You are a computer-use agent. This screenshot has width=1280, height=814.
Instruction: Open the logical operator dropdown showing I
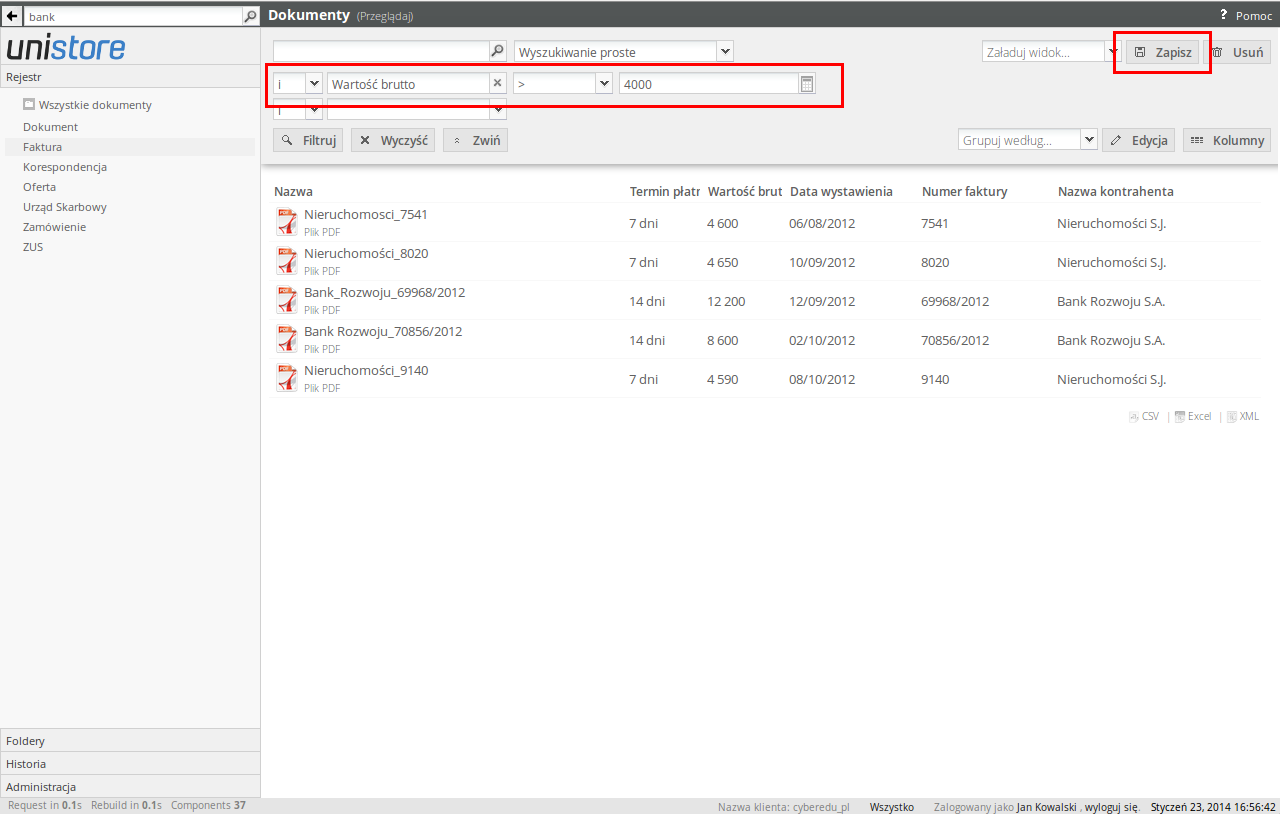(x=314, y=84)
